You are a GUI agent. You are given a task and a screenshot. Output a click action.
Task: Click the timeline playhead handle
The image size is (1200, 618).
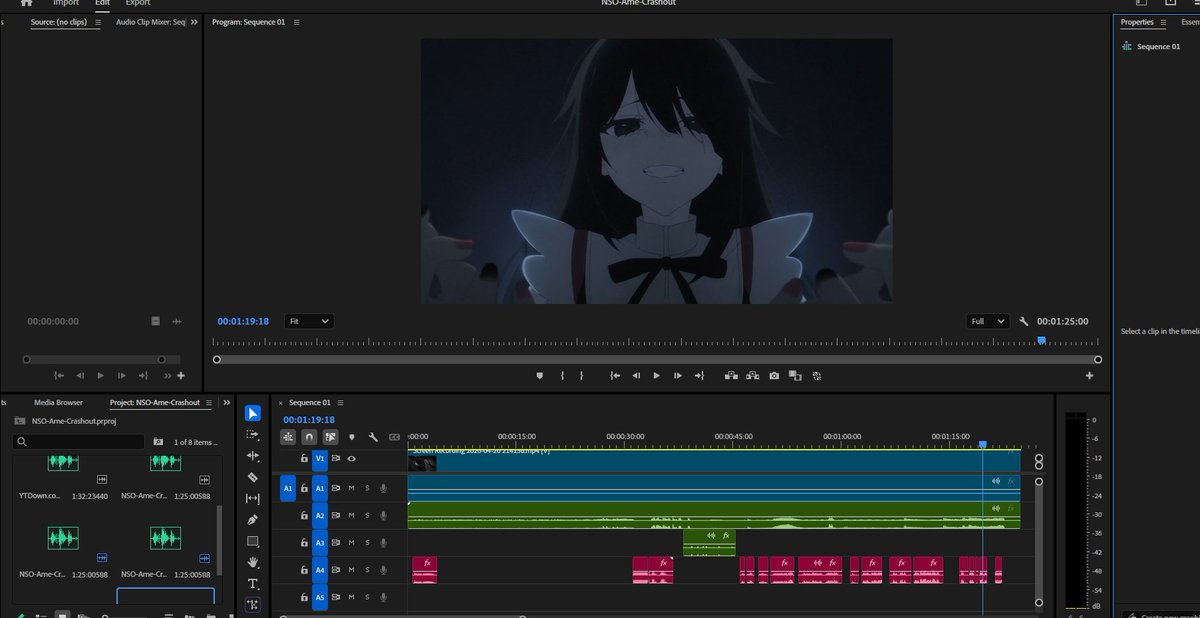pyautogui.click(x=982, y=444)
